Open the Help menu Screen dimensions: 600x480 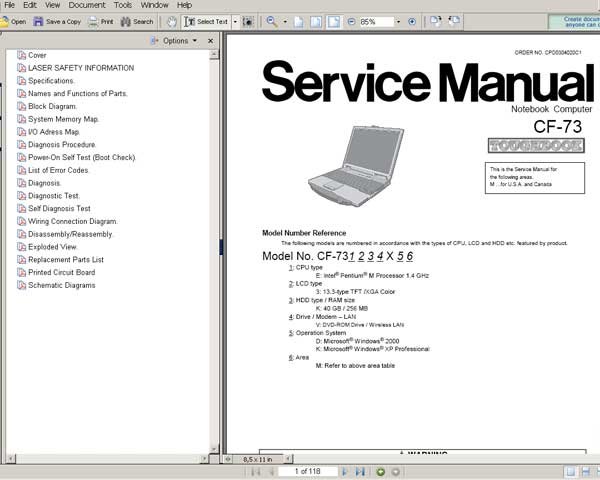184,5
